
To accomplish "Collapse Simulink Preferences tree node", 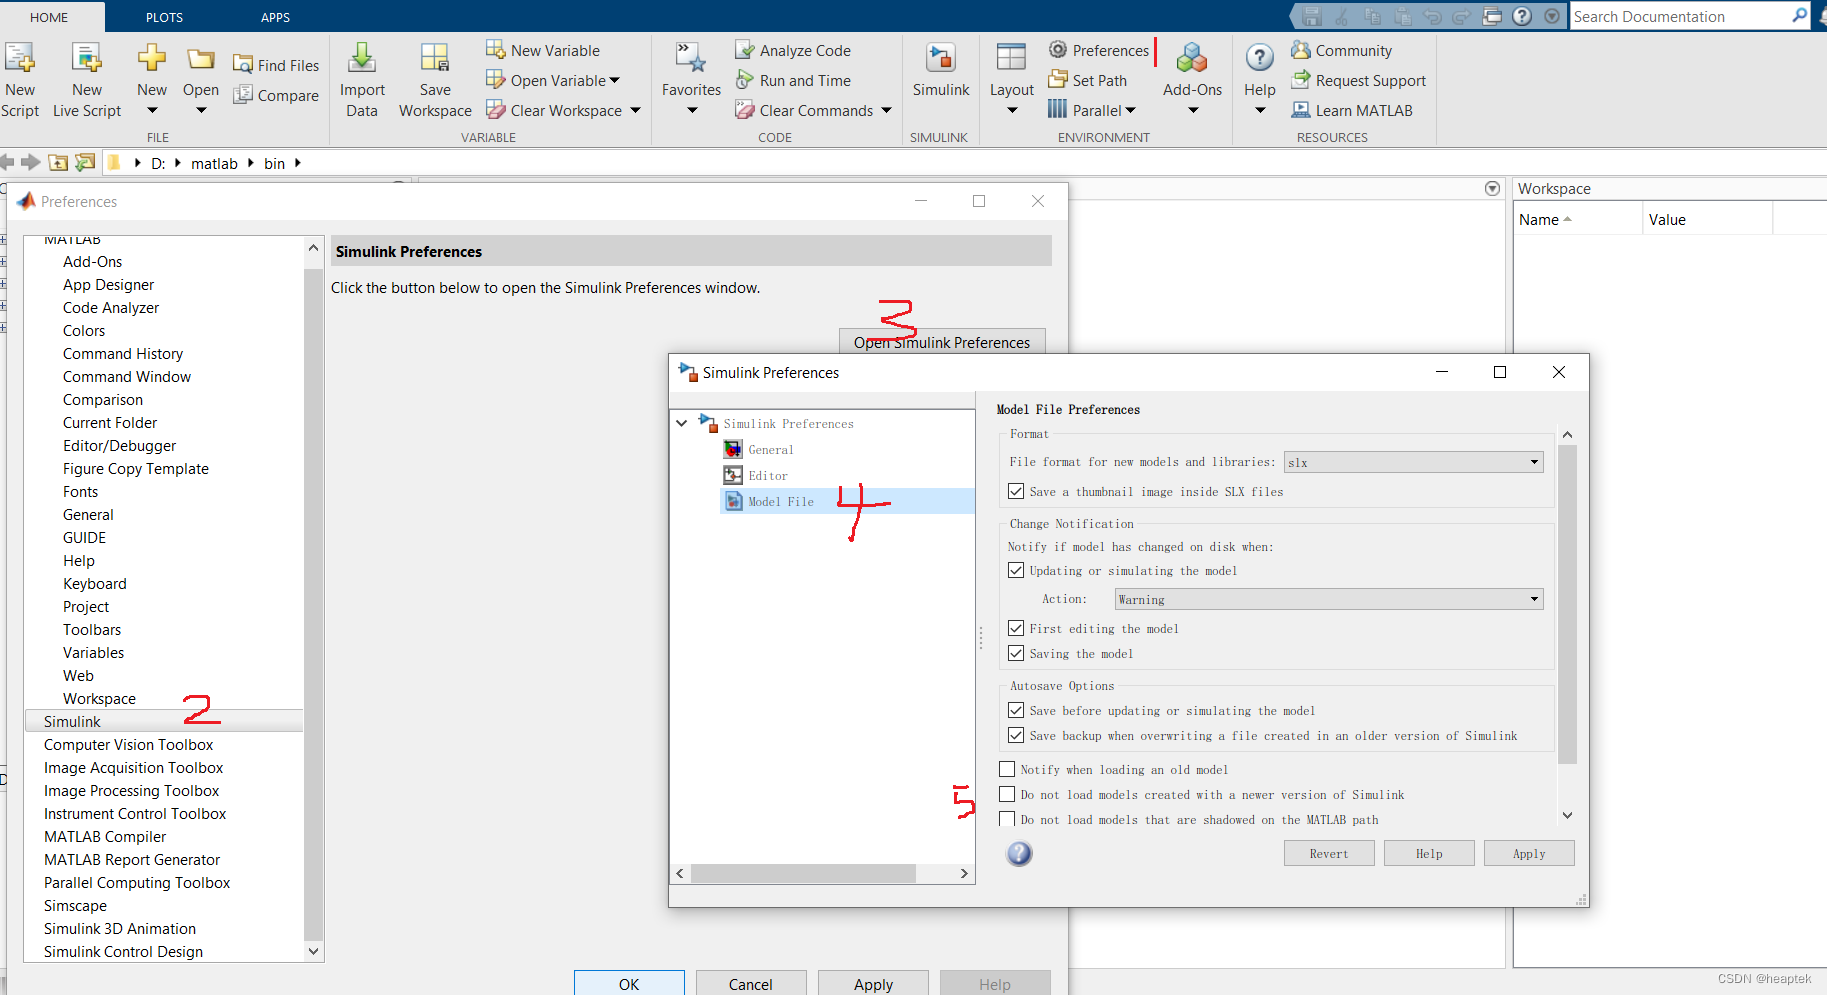I will pos(681,423).
